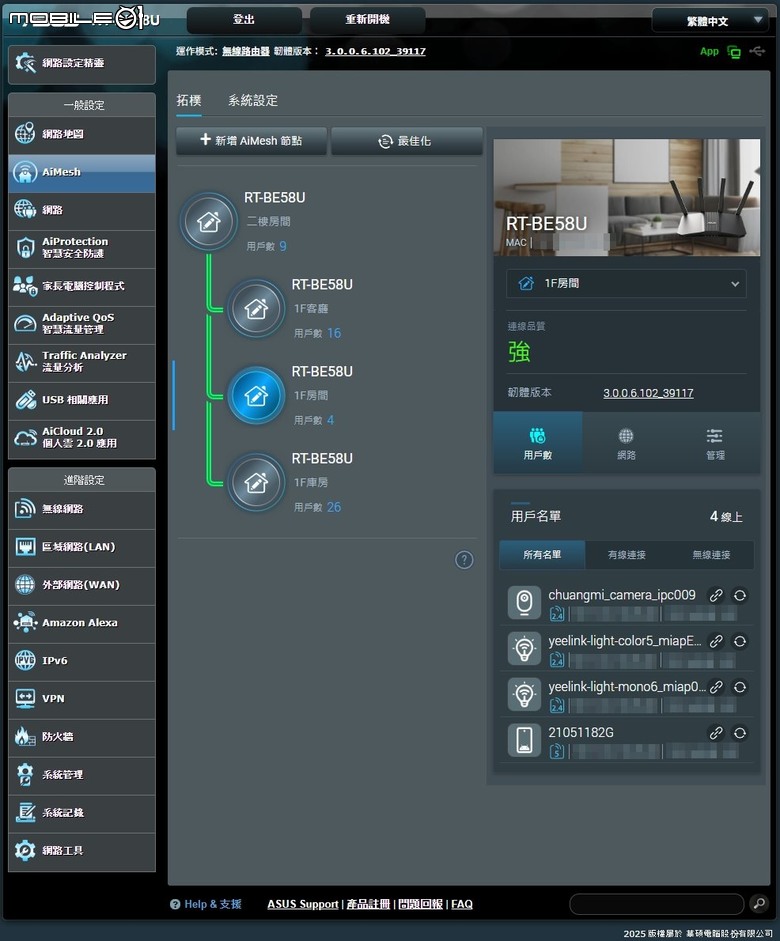Click the App link in header
The width and height of the screenshot is (780, 941).
coord(709,51)
